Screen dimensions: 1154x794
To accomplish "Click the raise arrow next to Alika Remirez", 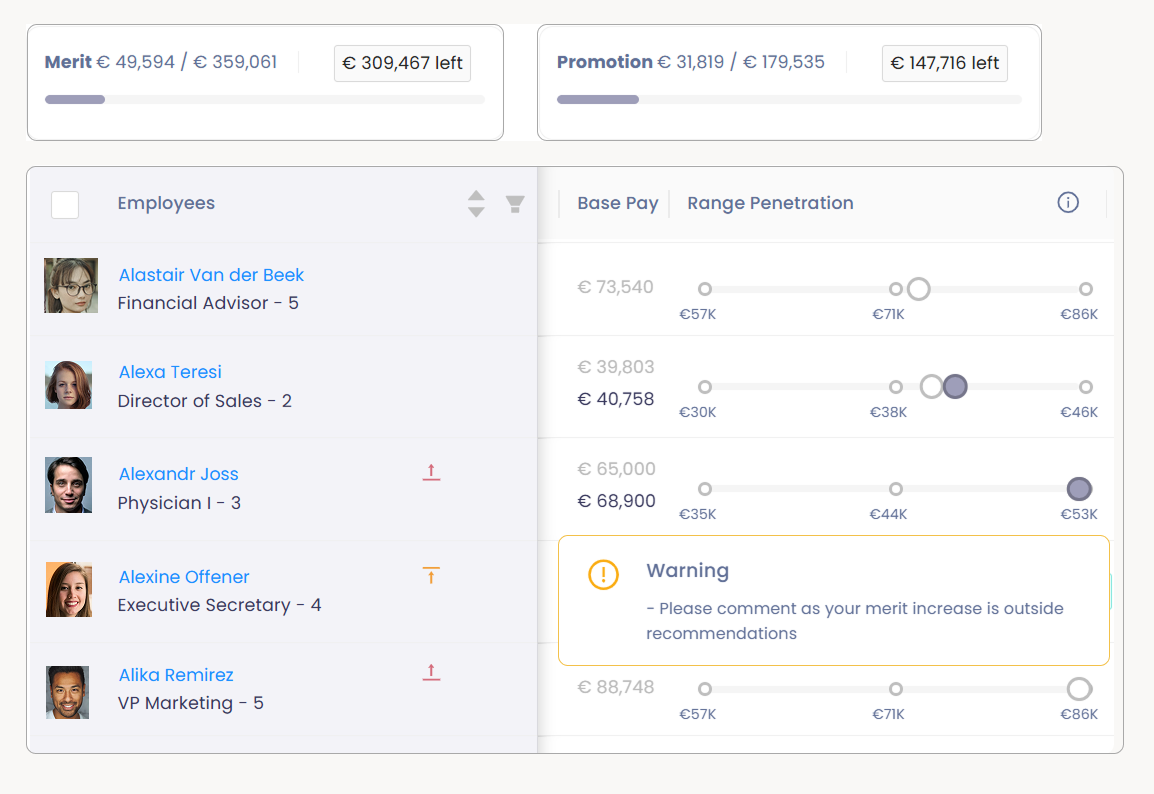I will 431,672.
